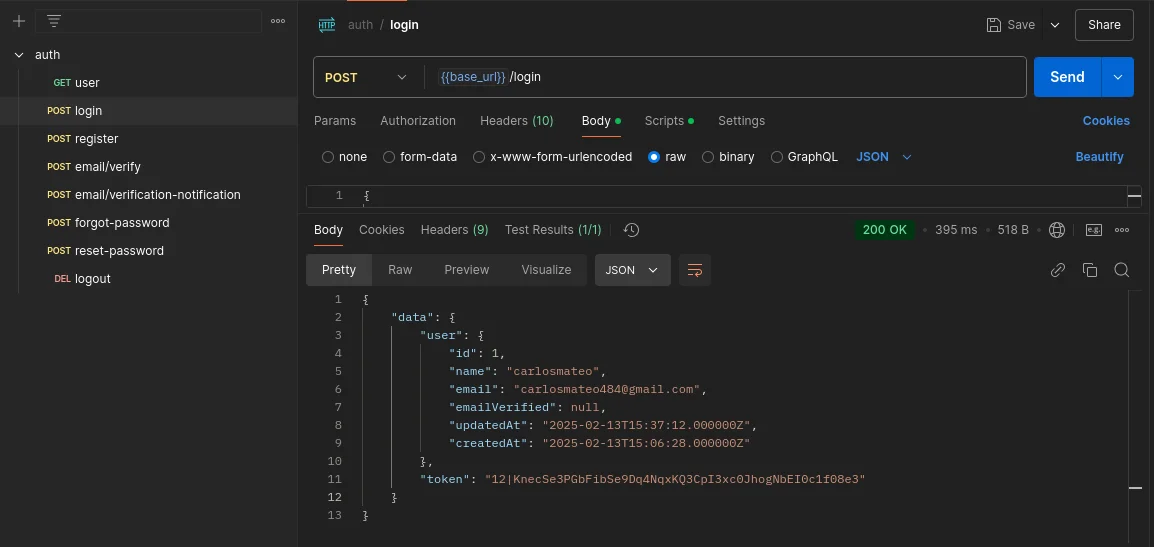Click the 518 B response size
This screenshot has width=1154, height=547.
(1013, 230)
